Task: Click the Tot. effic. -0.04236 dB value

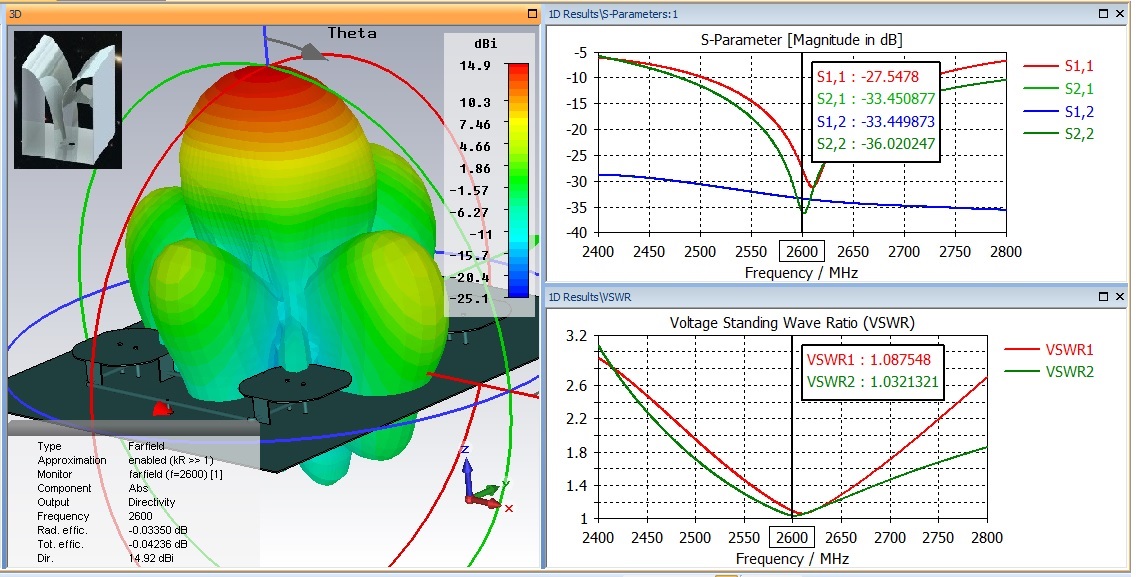Action: (x=158, y=544)
